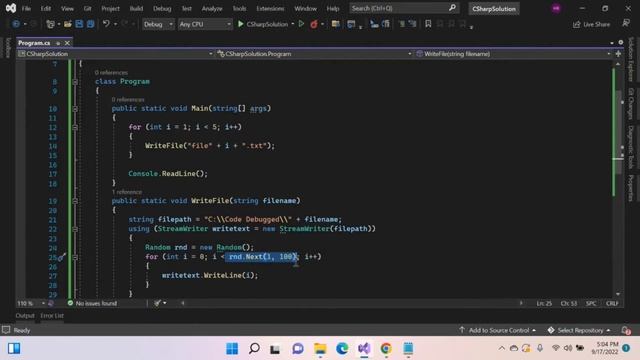Switch to the Output tab
This screenshot has width=640, height=360.
[25, 316]
